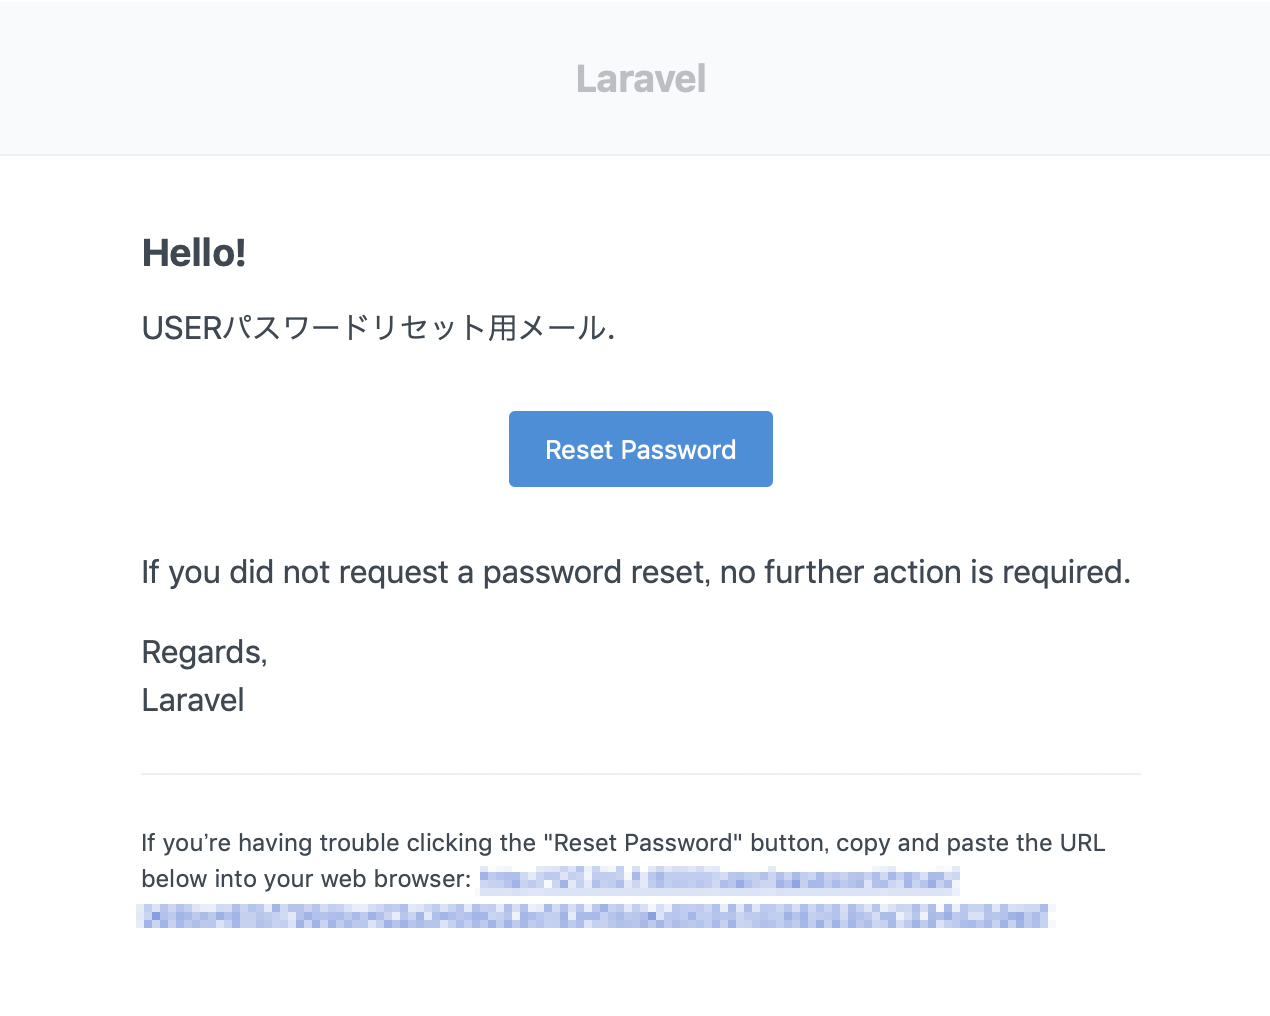Click the horizontal divider line below signature
This screenshot has width=1270, height=1016.
click(x=640, y=772)
